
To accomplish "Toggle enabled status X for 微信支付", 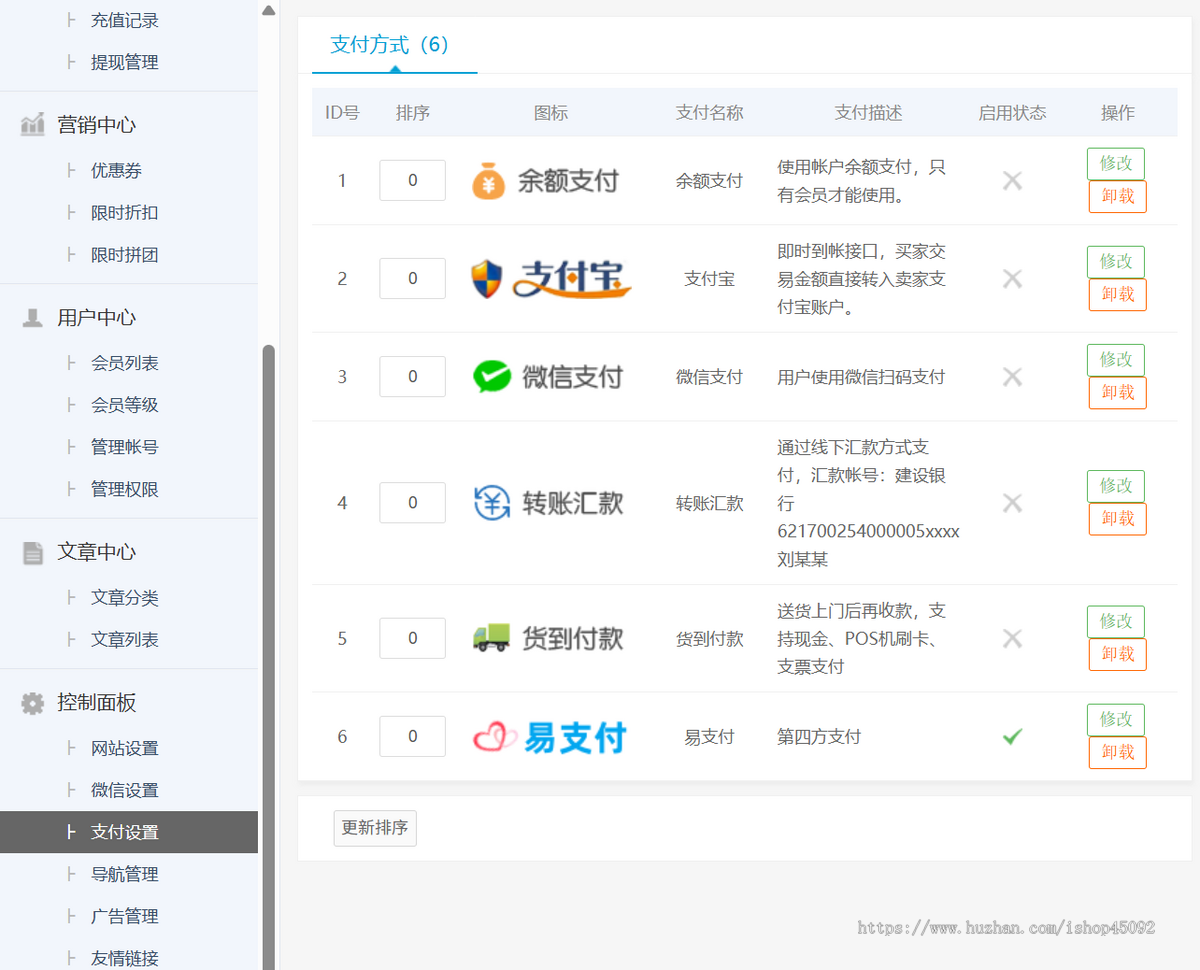I will click(1012, 377).
